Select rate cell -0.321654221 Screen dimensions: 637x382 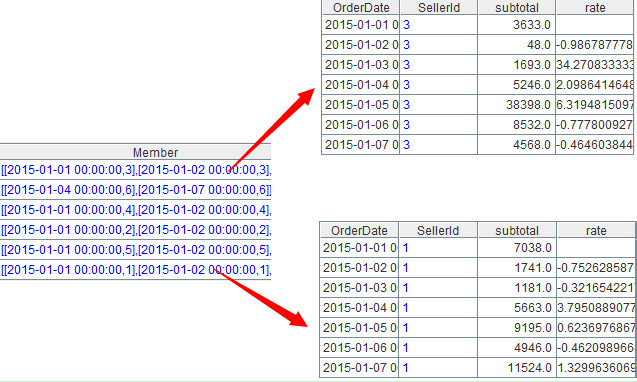pyautogui.click(x=596, y=288)
